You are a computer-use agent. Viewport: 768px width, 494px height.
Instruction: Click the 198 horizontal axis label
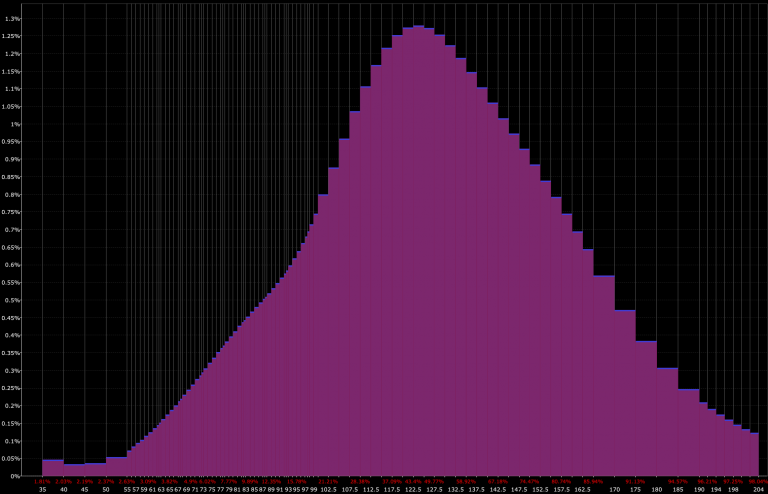click(x=733, y=490)
